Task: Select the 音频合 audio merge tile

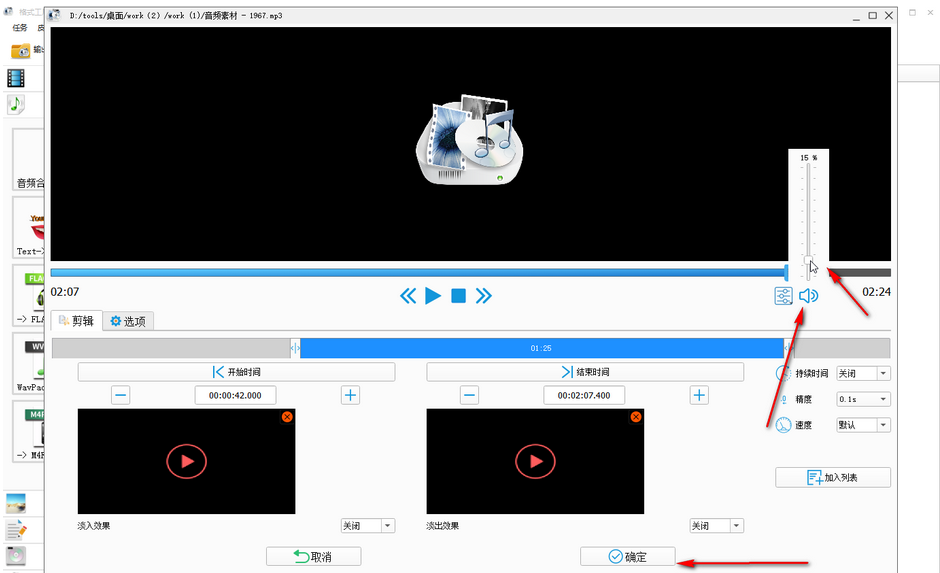Action: pyautogui.click(x=29, y=159)
